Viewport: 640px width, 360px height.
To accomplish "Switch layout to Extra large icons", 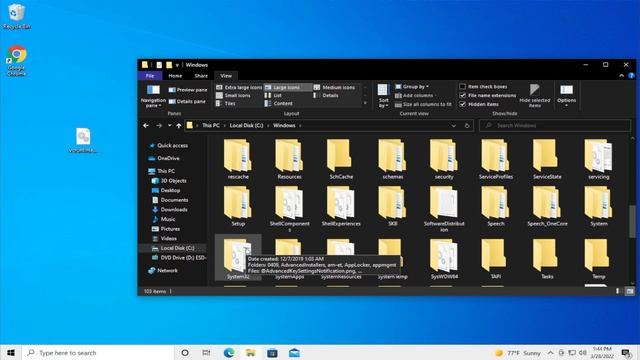I will coord(239,87).
